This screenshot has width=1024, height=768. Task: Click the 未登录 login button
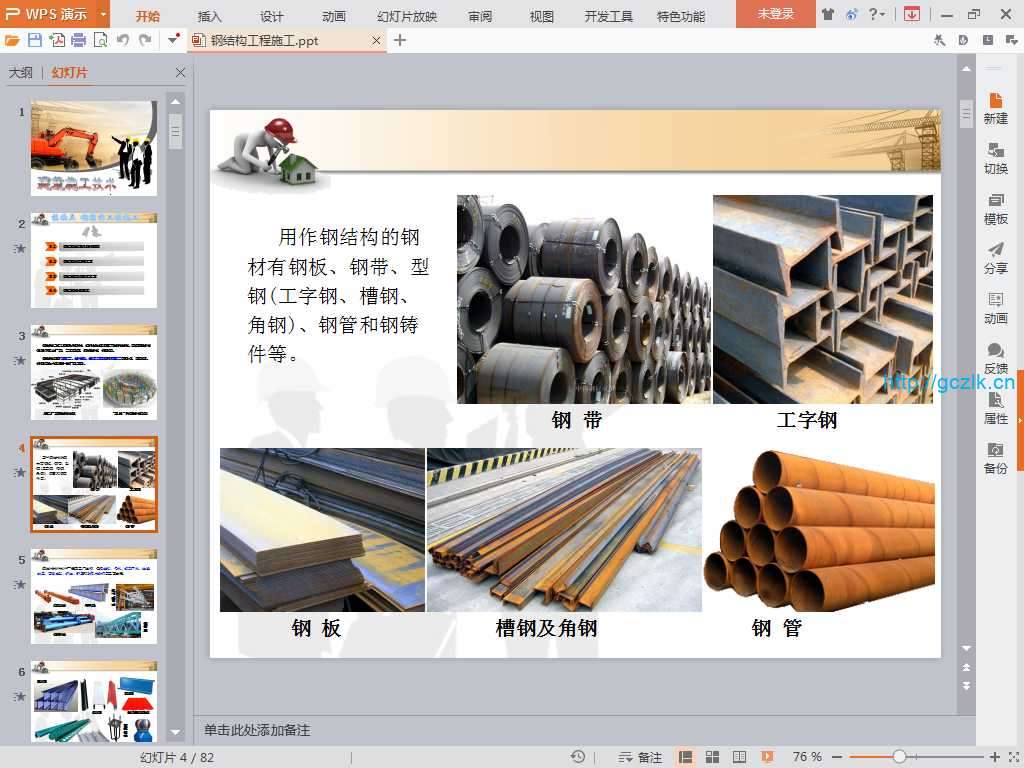tap(775, 14)
